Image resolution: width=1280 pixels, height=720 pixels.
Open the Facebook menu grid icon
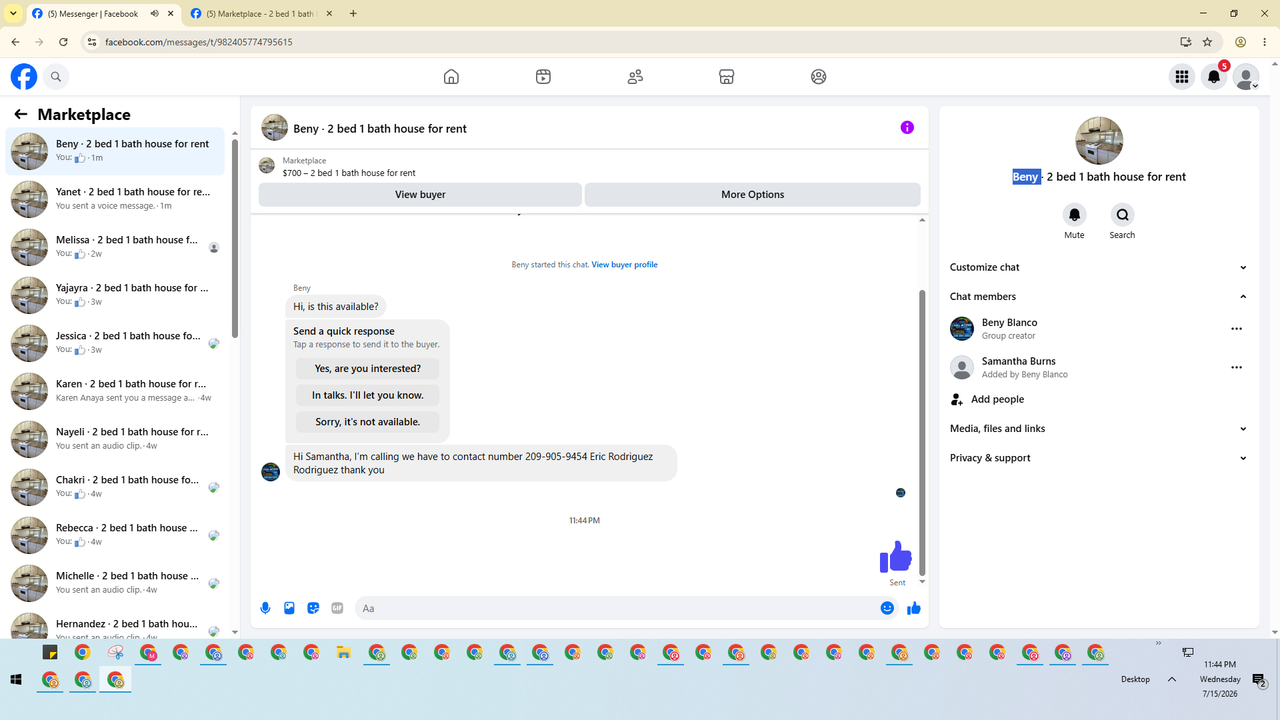tap(1182, 77)
